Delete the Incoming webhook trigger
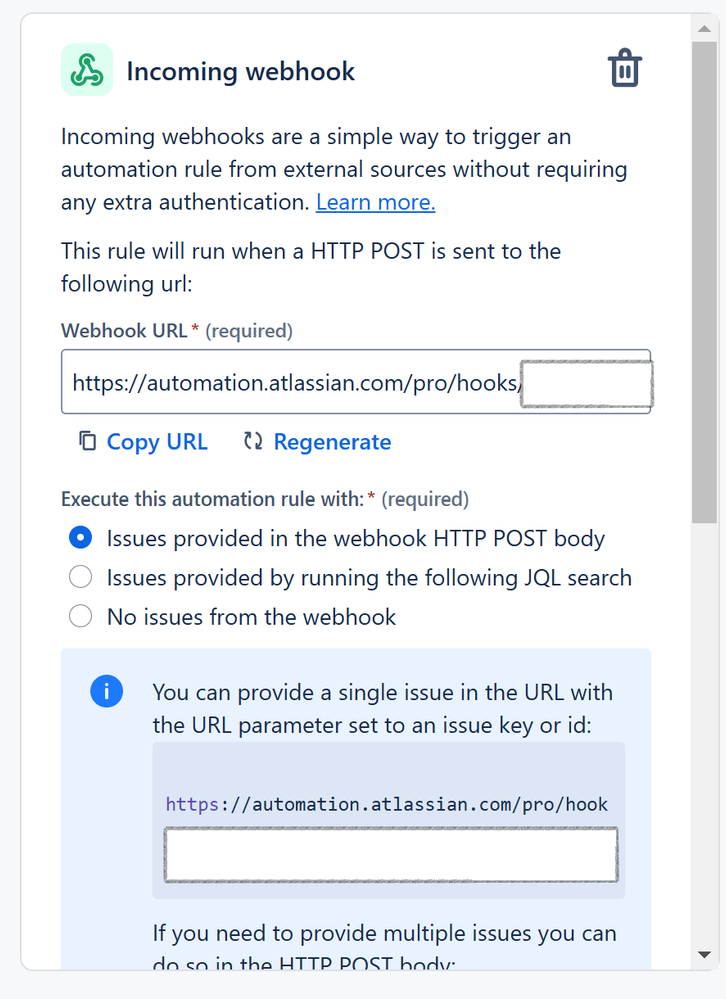Screen dimensions: 726x999 [x=624, y=69]
